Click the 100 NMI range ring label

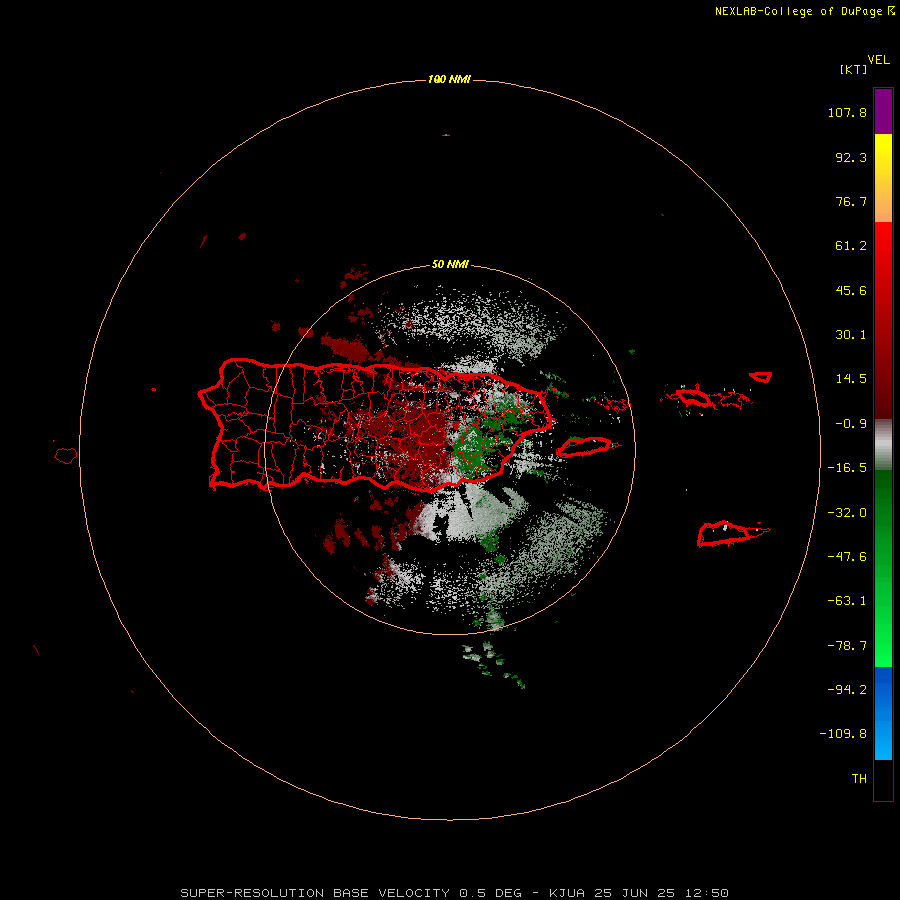[449, 79]
